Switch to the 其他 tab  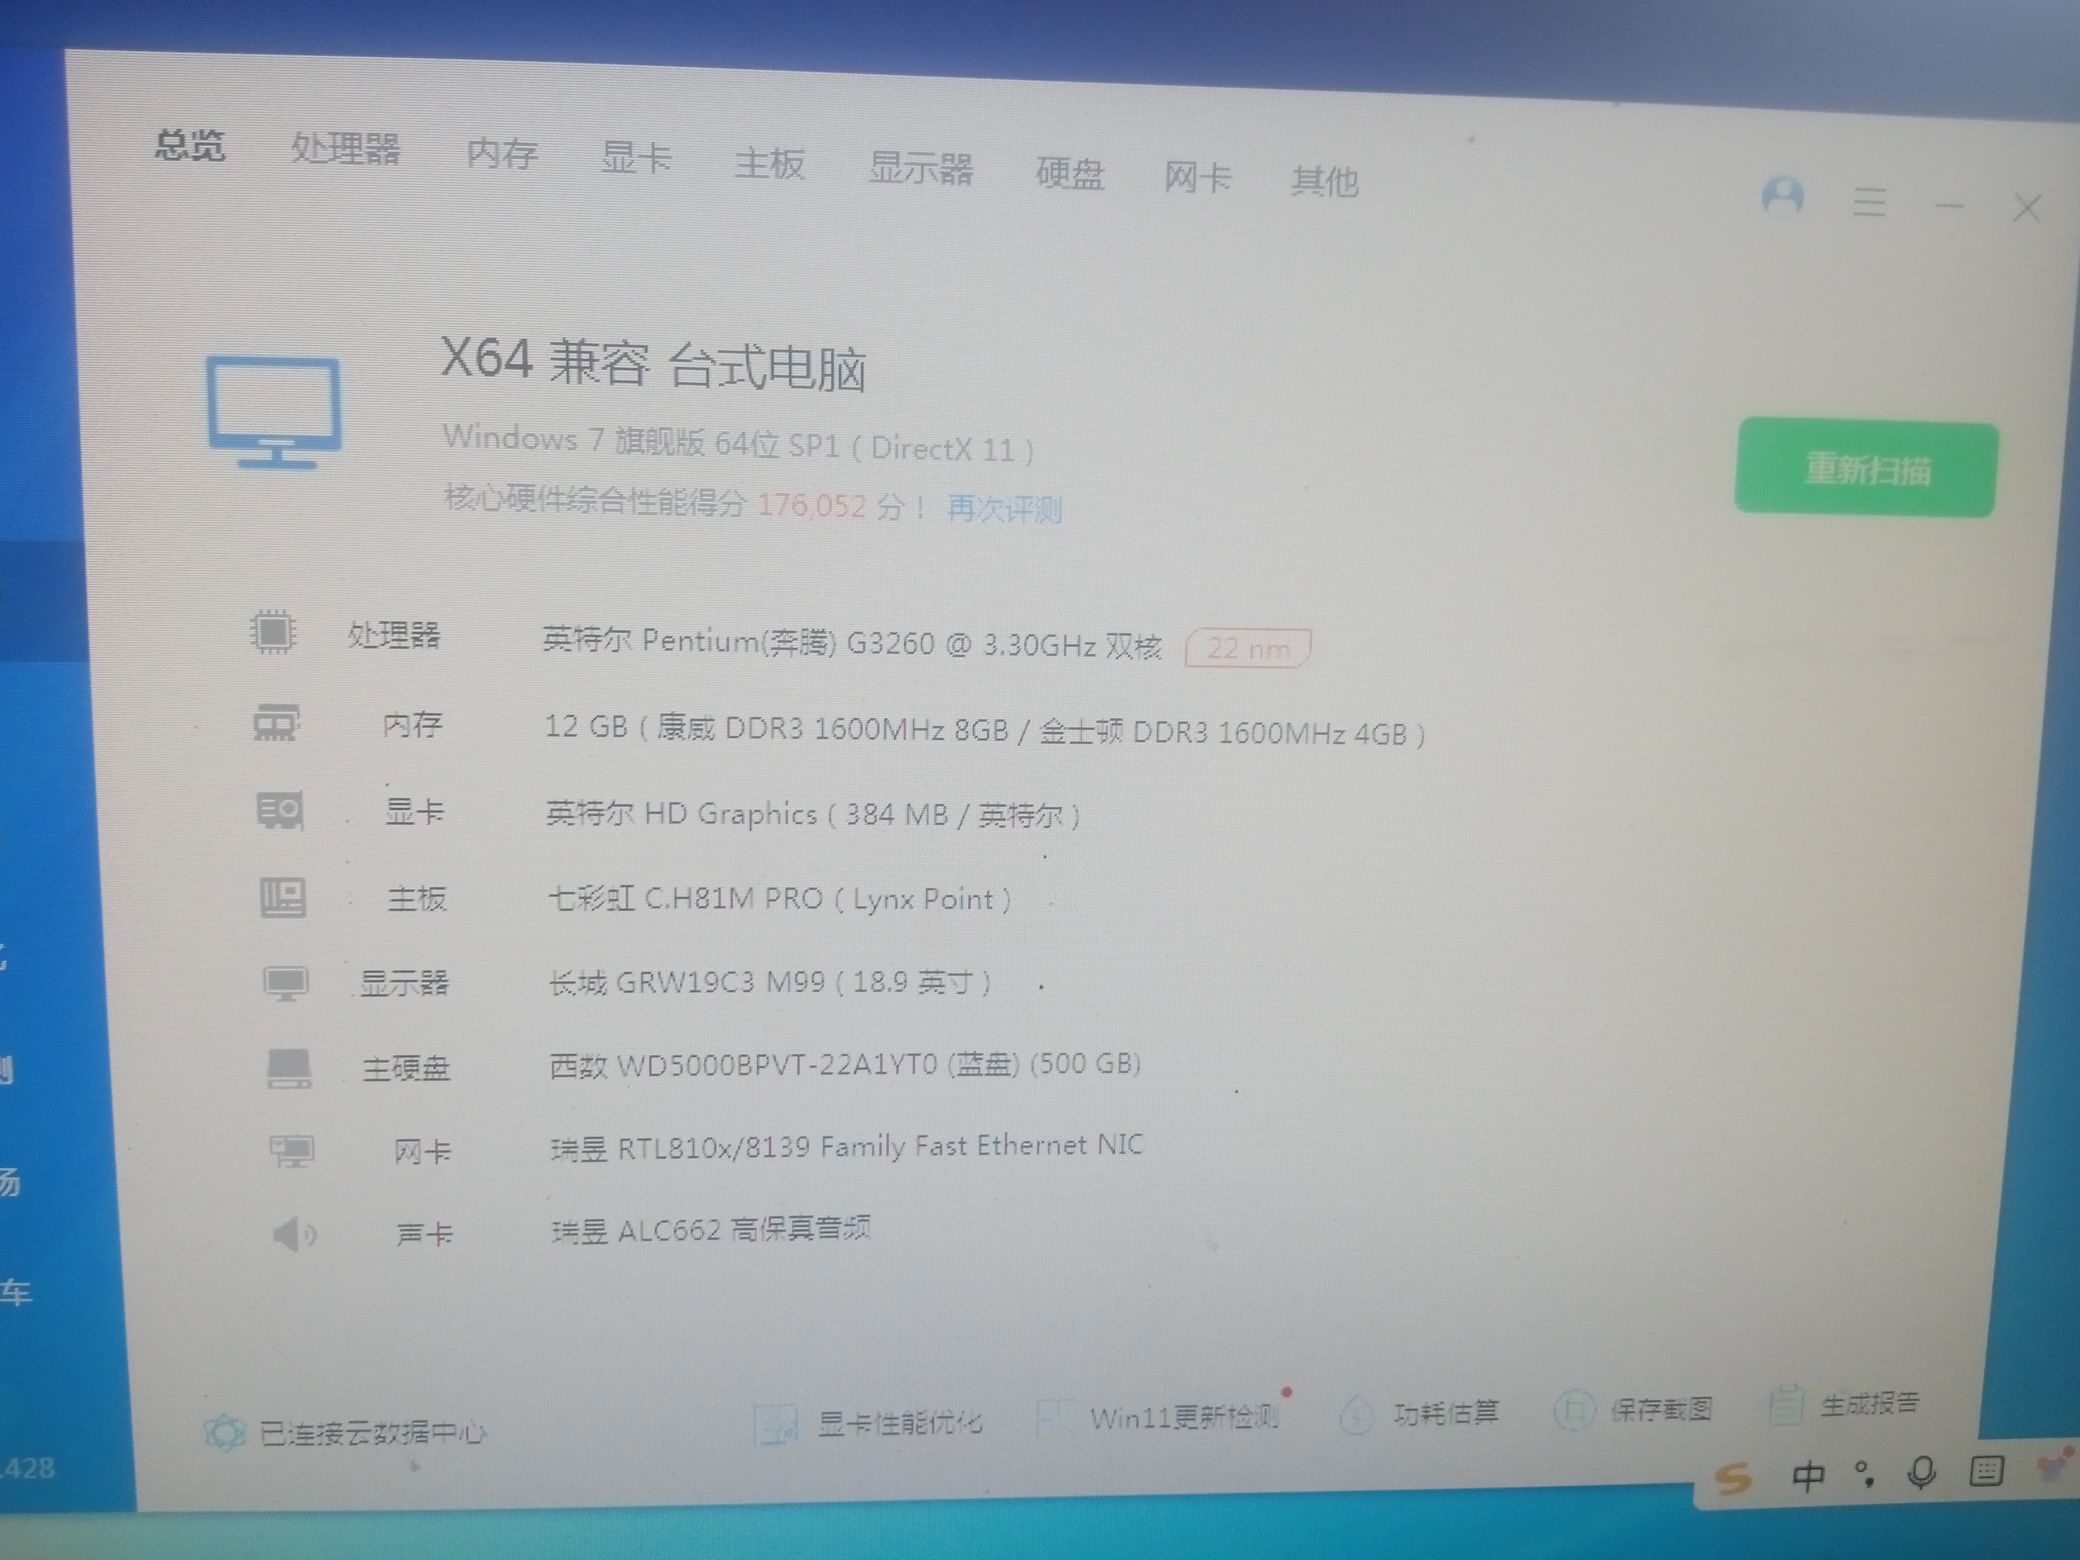point(1325,182)
